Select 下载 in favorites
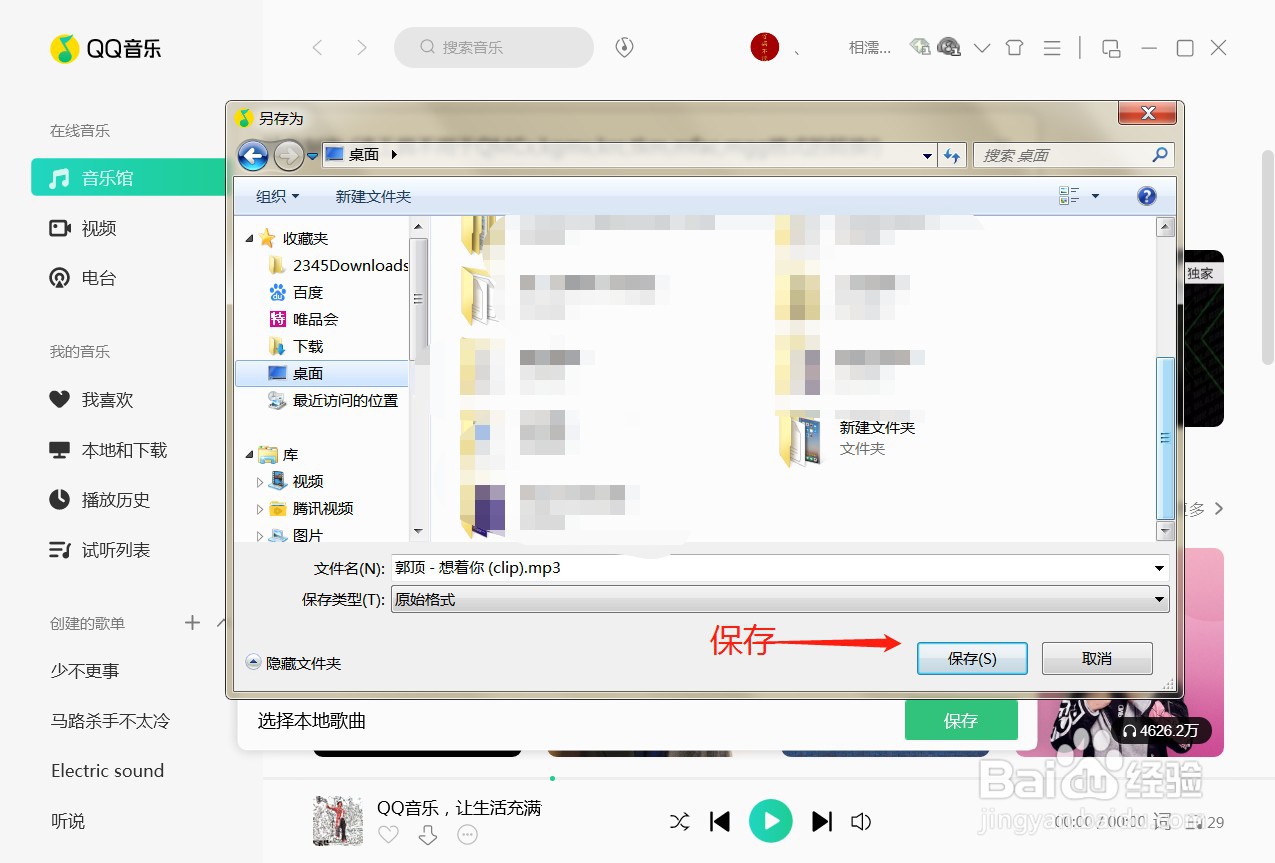This screenshot has height=863, width=1275. (296, 346)
